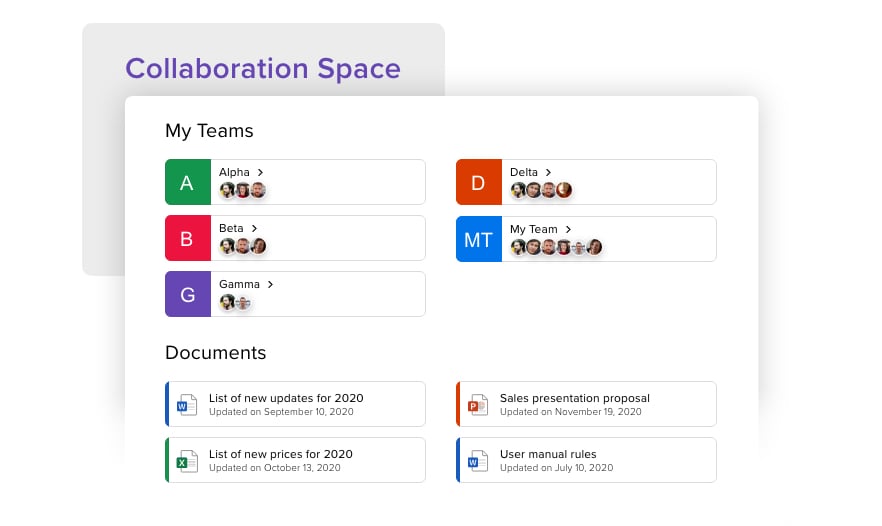
Task: Click the PowerPoint icon for Sales presentation proposal
Action: click(478, 405)
